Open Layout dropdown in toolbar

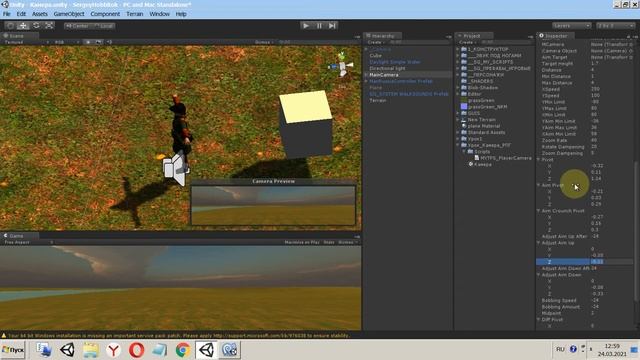[615, 26]
